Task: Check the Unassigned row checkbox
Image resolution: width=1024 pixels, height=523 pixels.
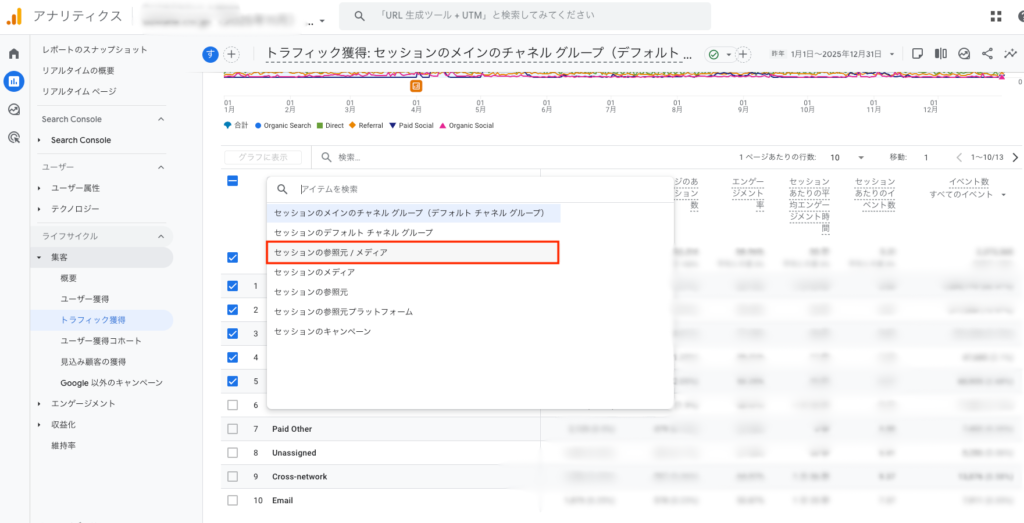Action: 232,452
